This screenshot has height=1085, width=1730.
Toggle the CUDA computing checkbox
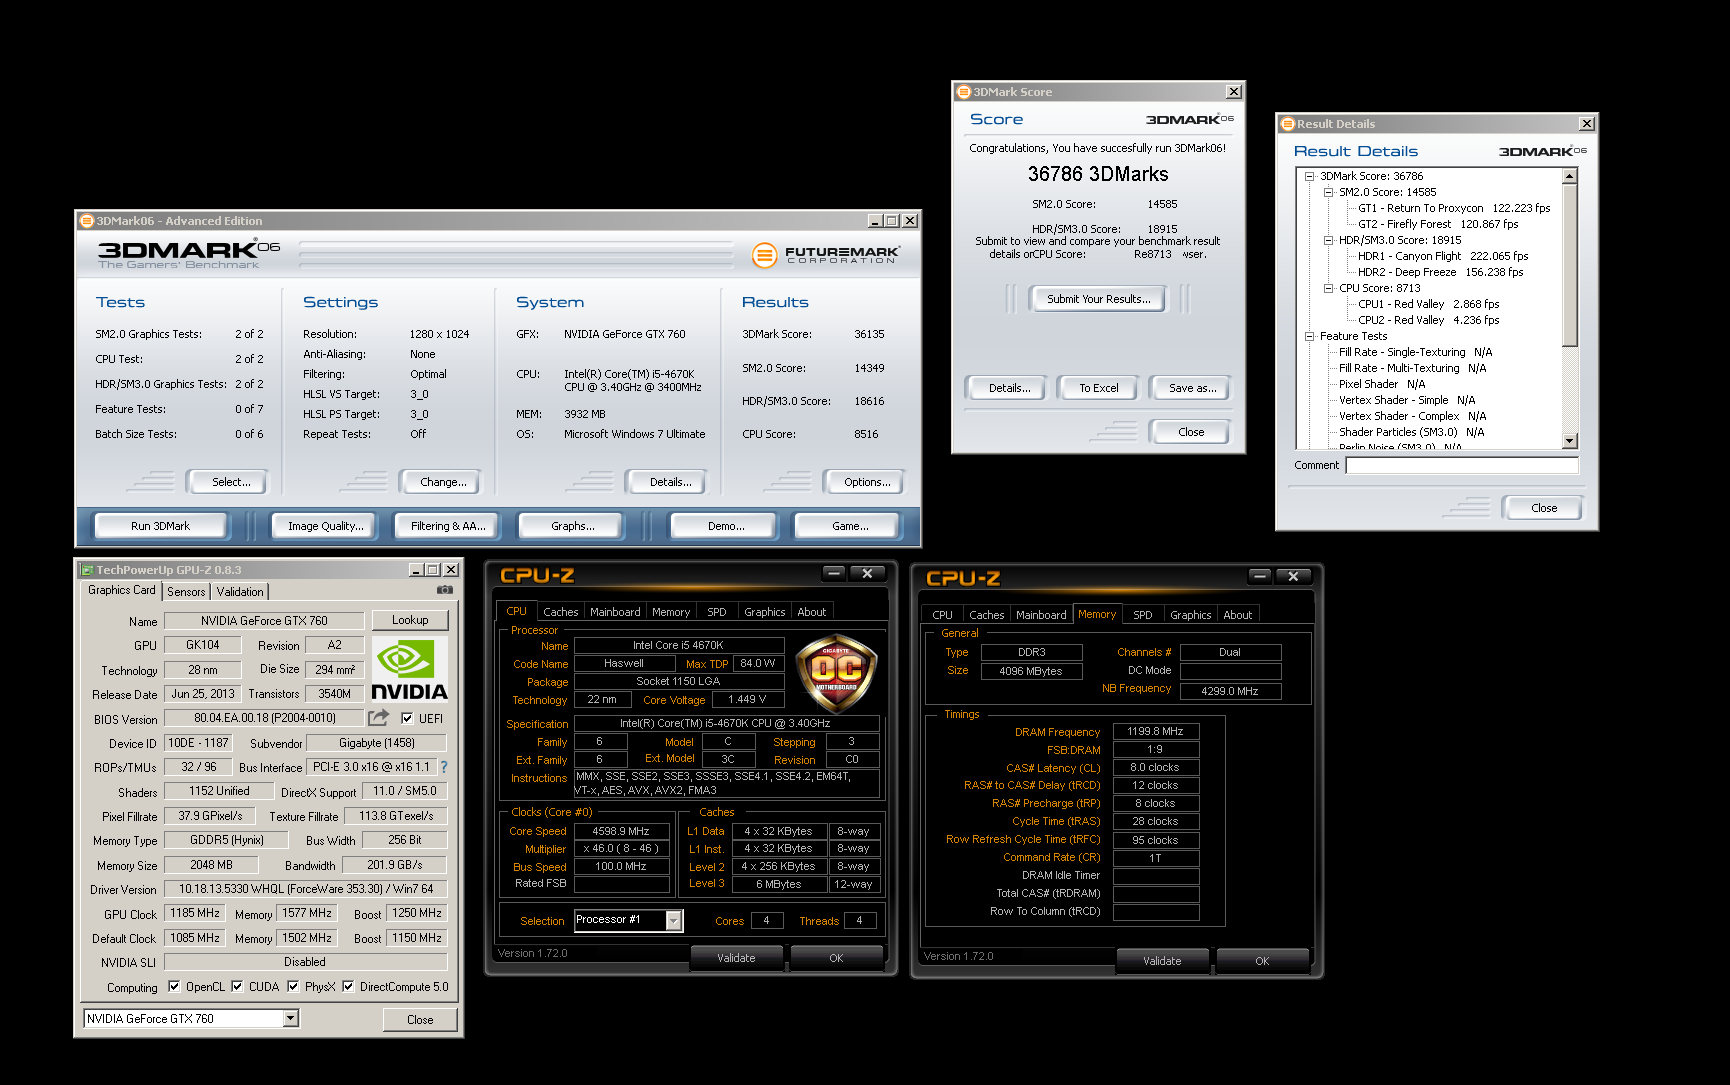[237, 986]
